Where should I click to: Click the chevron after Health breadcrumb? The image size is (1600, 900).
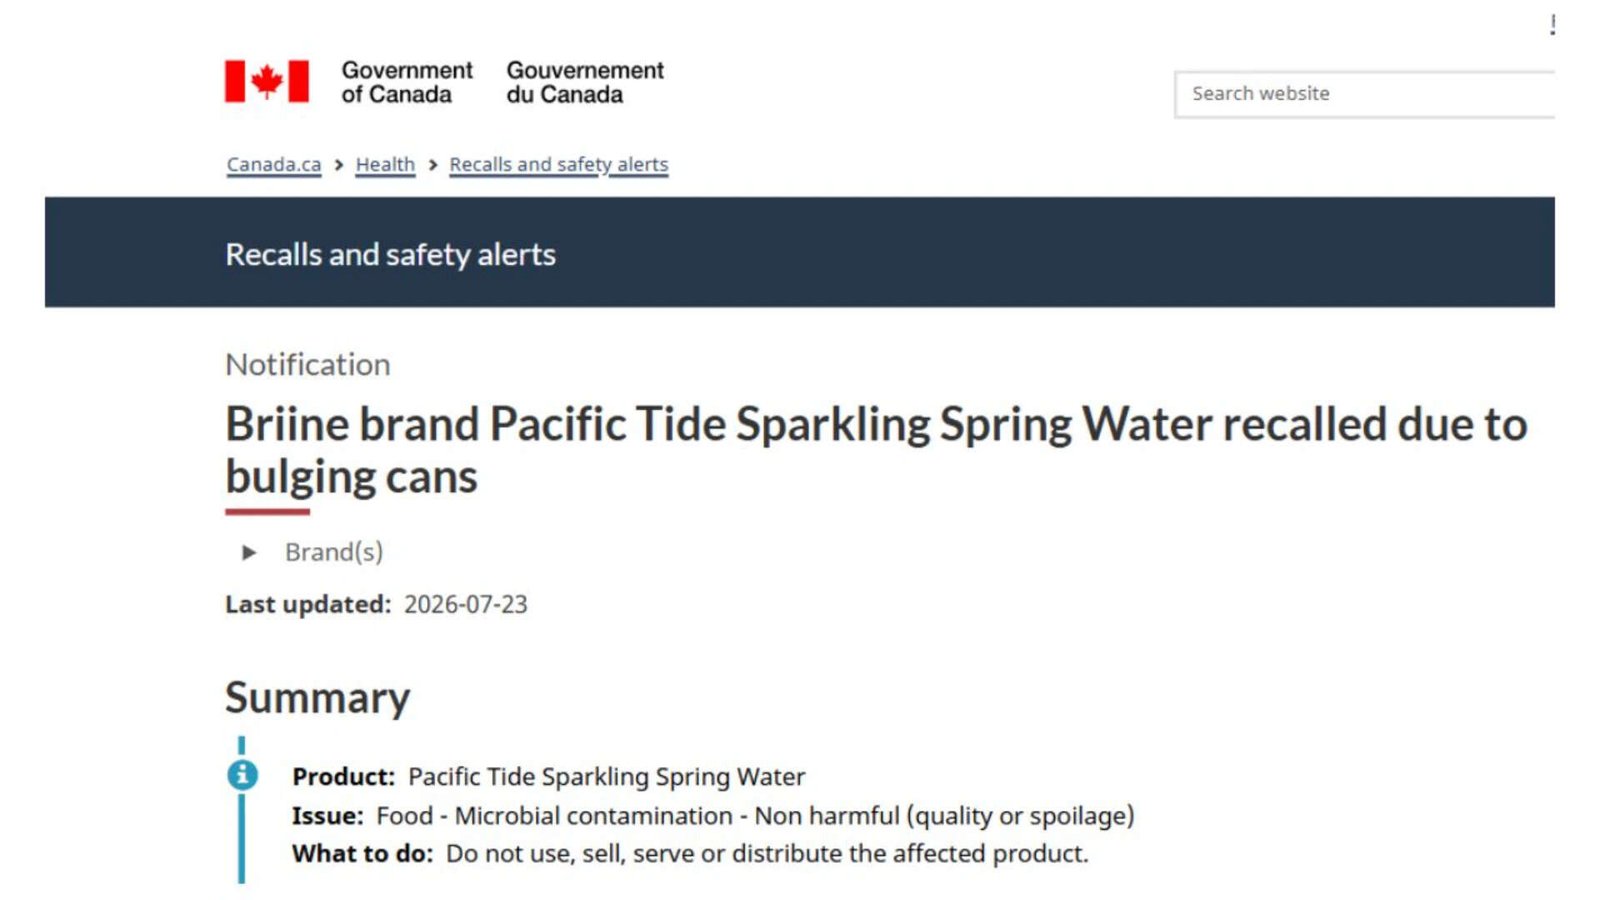point(433,165)
